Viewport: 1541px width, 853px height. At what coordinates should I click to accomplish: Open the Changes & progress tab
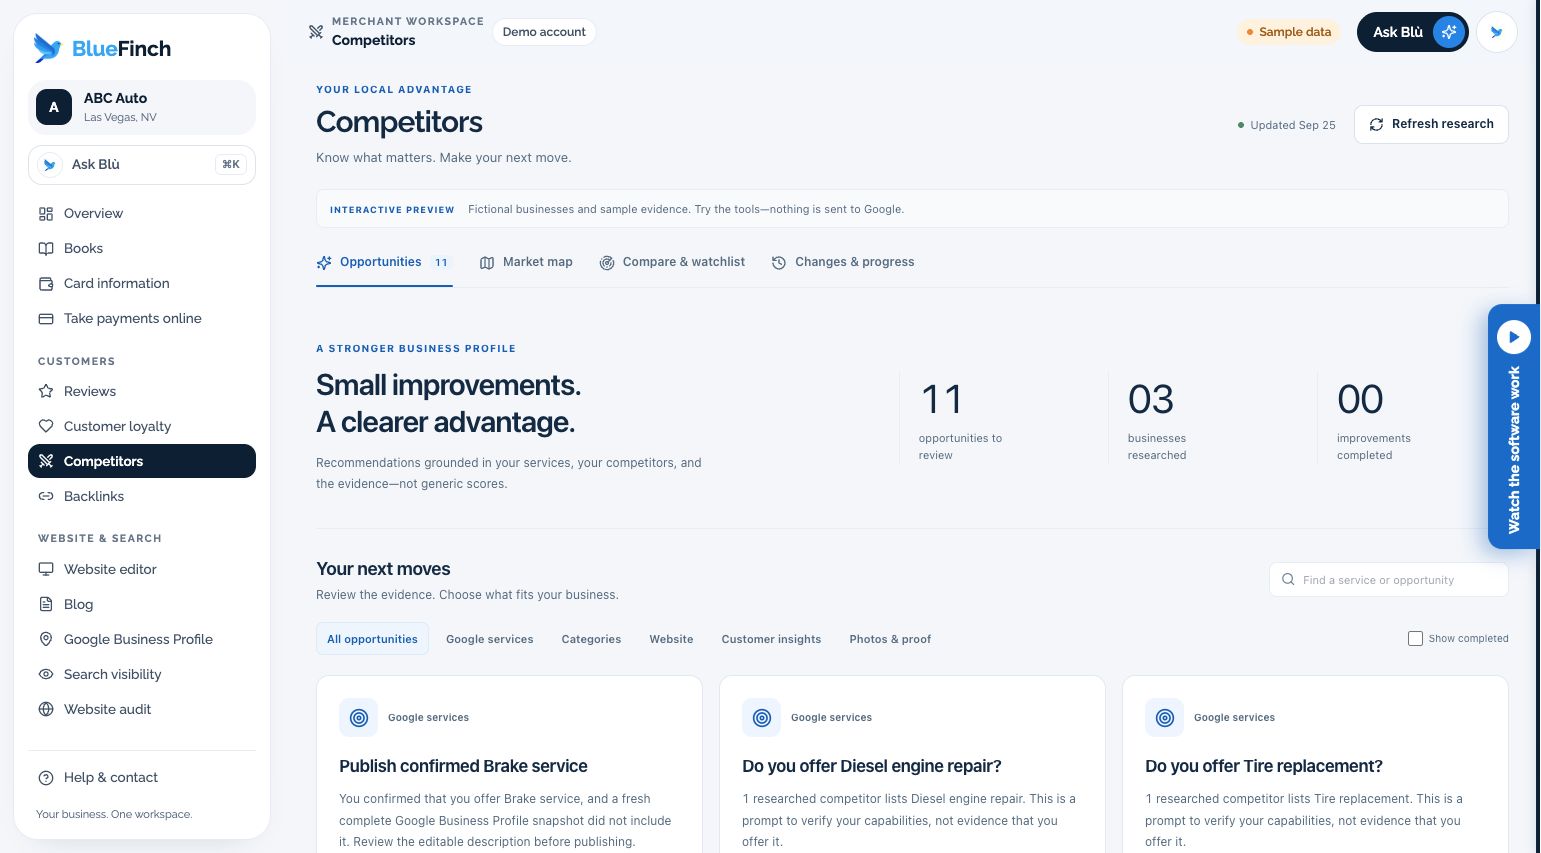(x=843, y=262)
